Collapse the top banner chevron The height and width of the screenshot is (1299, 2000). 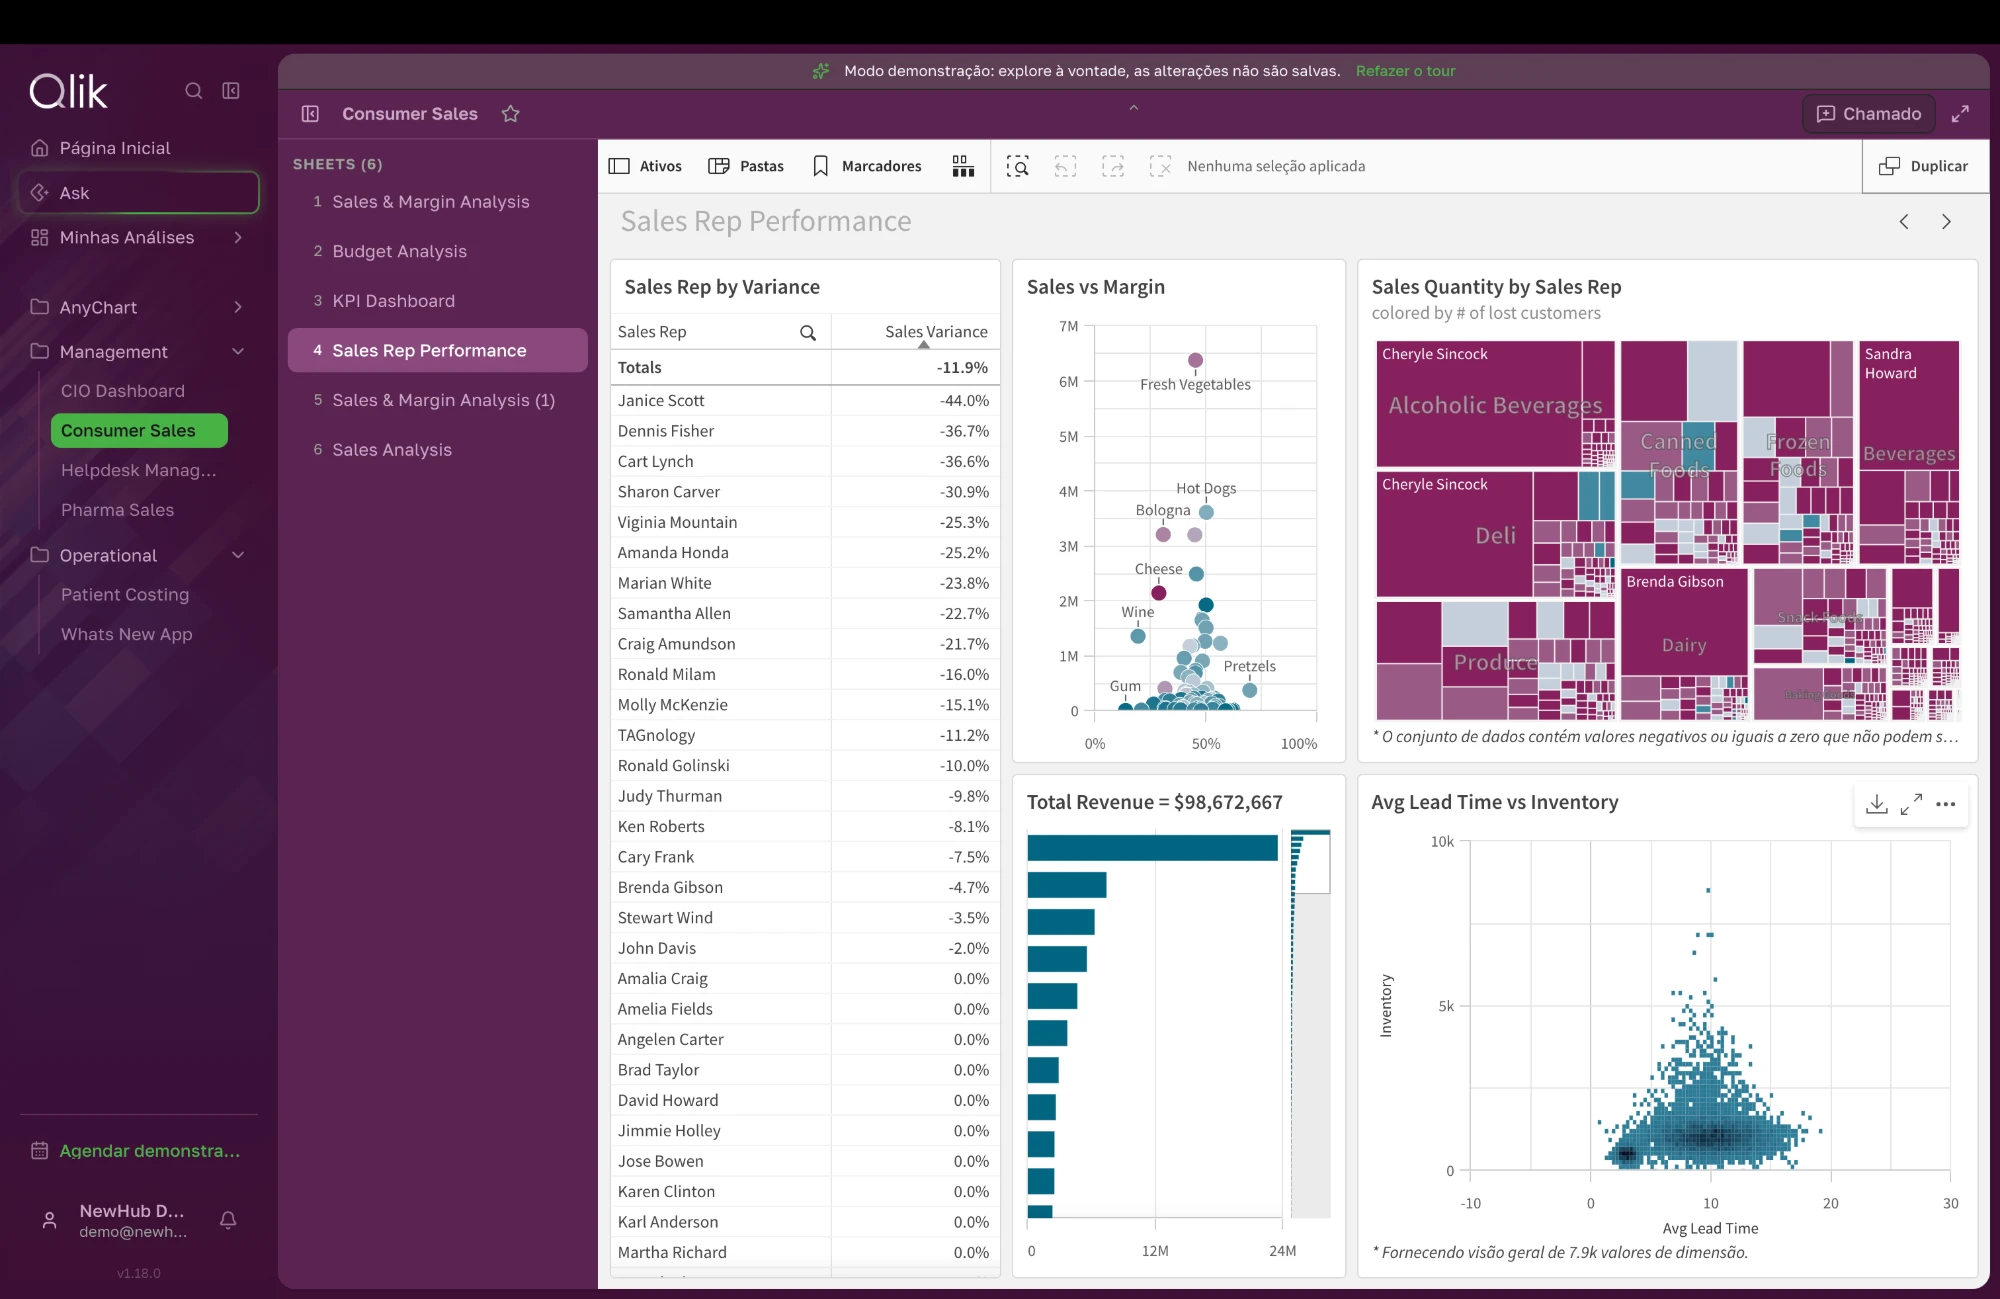pyautogui.click(x=1134, y=107)
